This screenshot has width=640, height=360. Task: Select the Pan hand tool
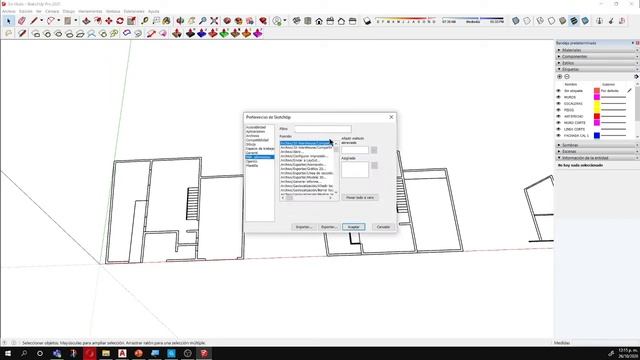pyautogui.click(x=191, y=21)
